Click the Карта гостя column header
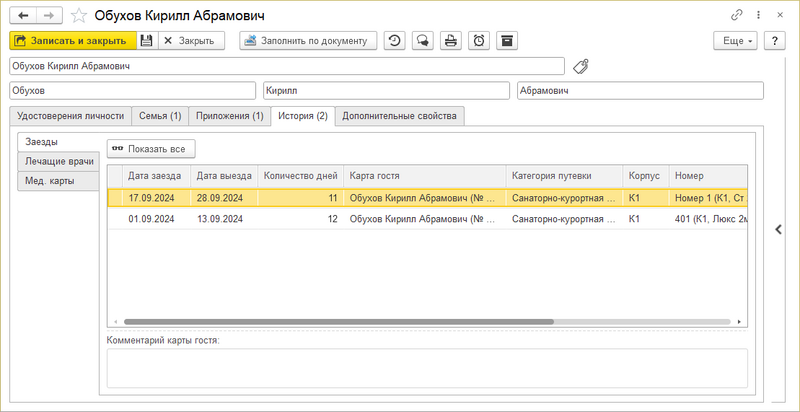 pyautogui.click(x=424, y=176)
